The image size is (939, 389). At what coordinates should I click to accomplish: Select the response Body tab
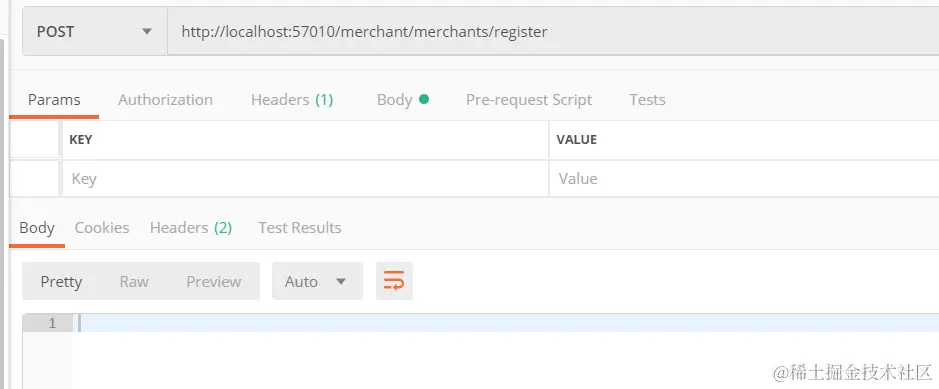point(37,228)
